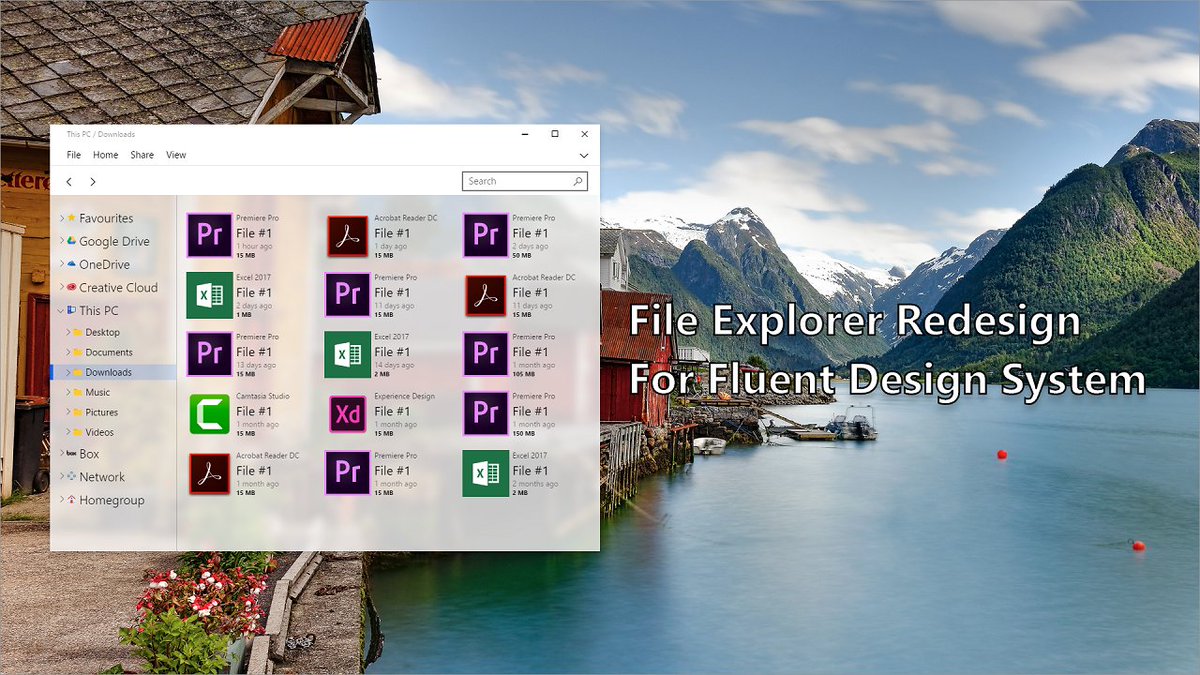1200x675 pixels.
Task: Expand the Desktop folder chevron
Action: point(67,332)
